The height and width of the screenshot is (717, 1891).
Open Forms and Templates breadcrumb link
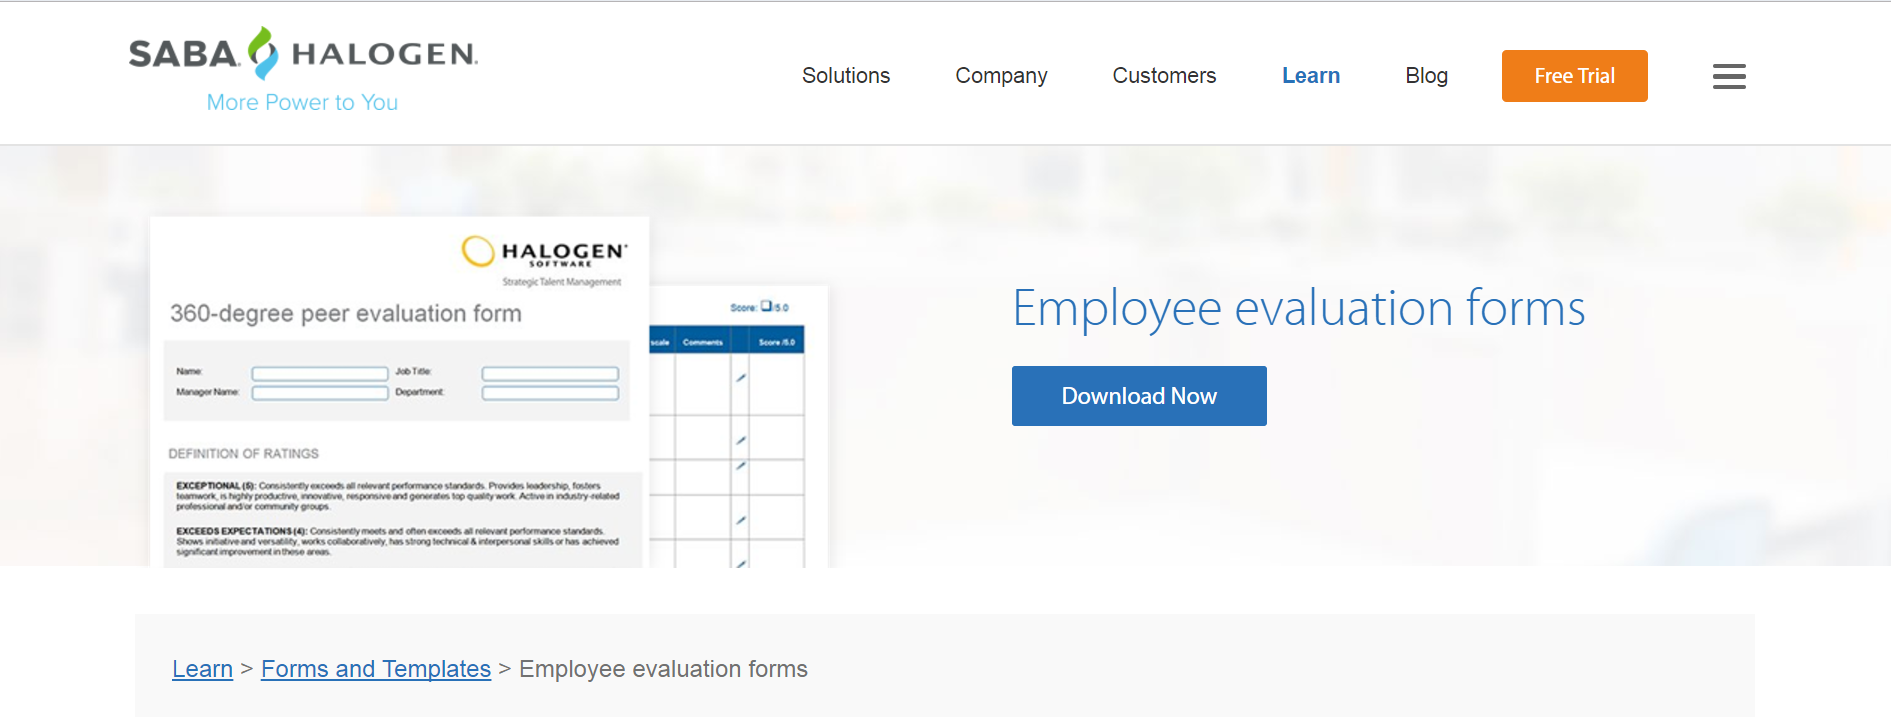(x=376, y=669)
